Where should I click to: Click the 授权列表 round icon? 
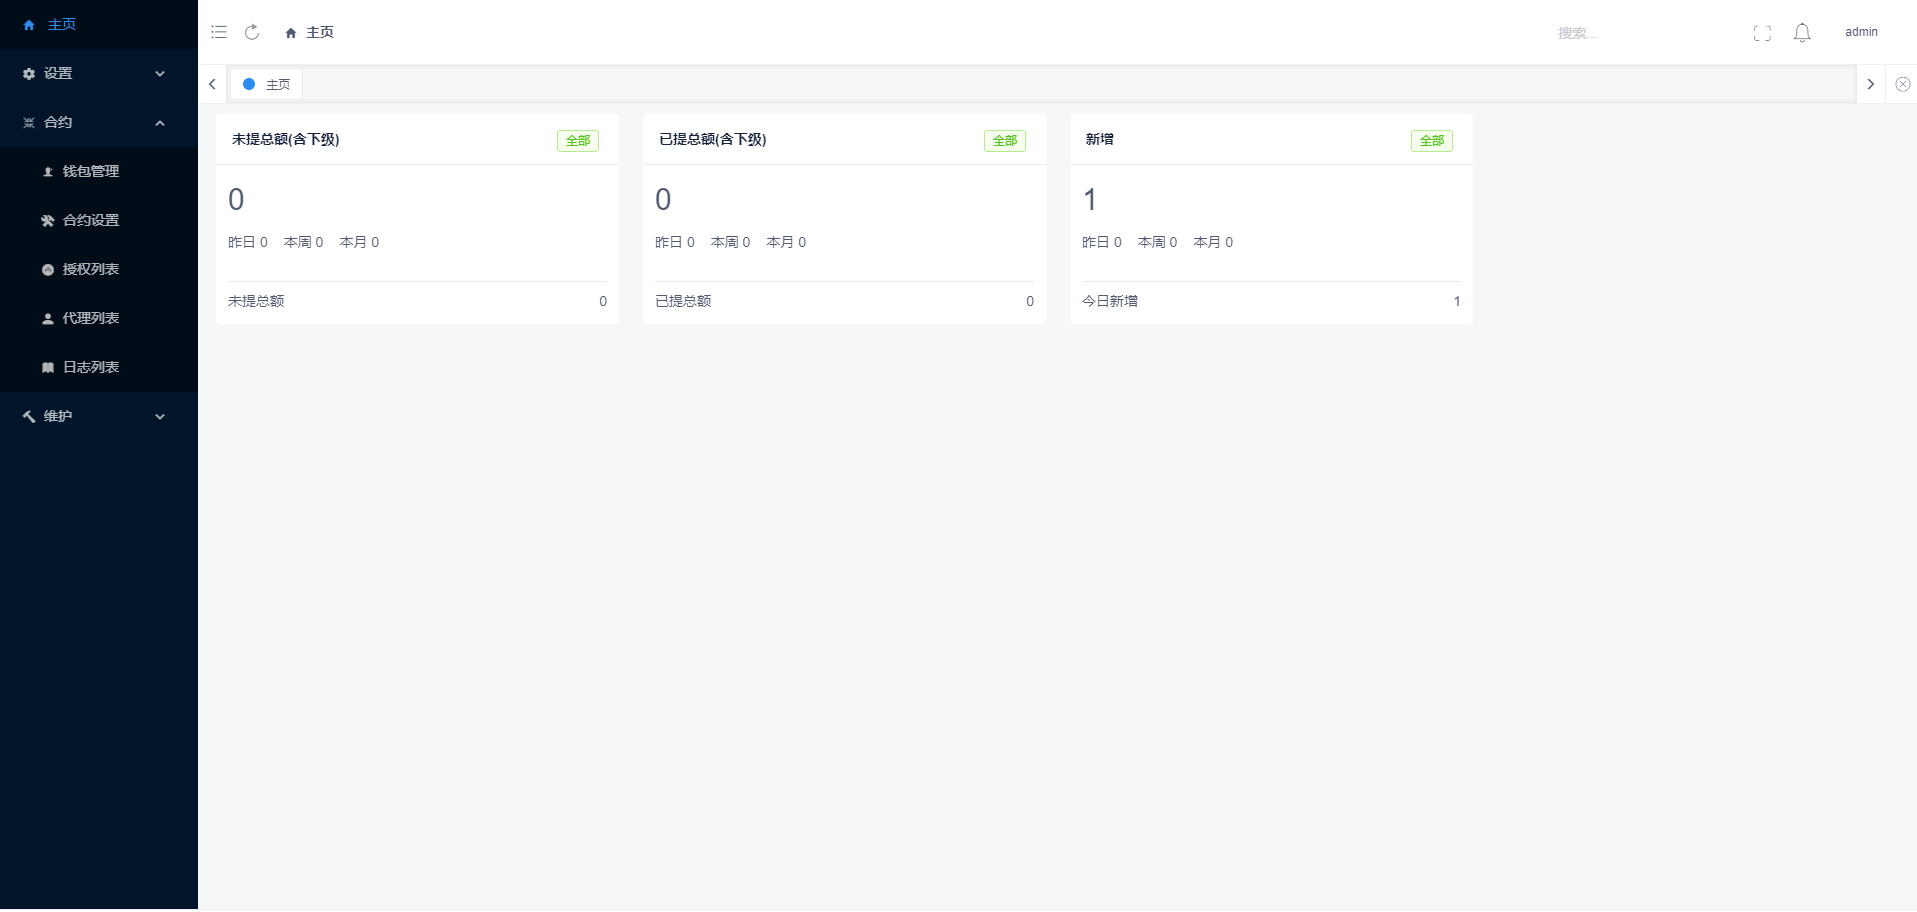(48, 270)
